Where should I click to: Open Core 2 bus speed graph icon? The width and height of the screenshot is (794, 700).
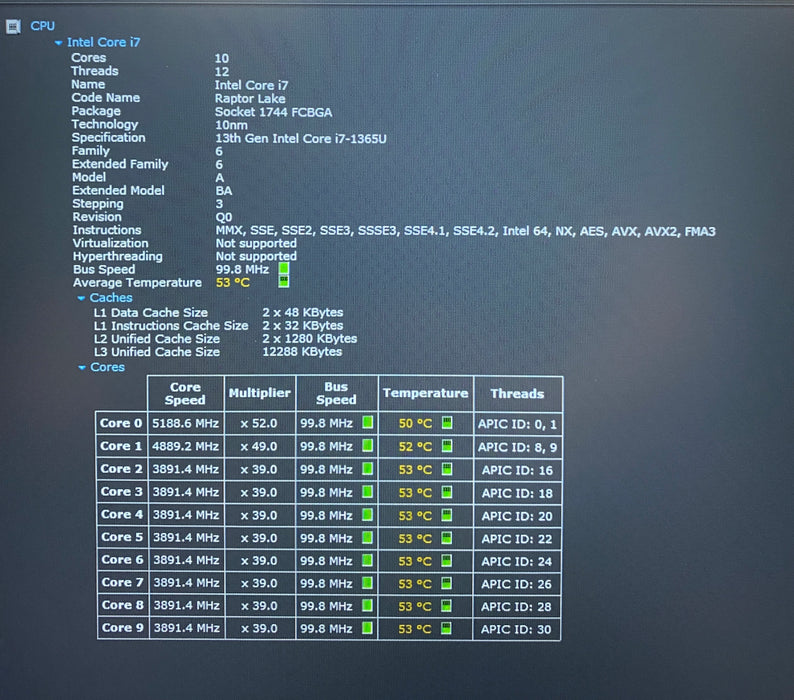click(x=368, y=469)
